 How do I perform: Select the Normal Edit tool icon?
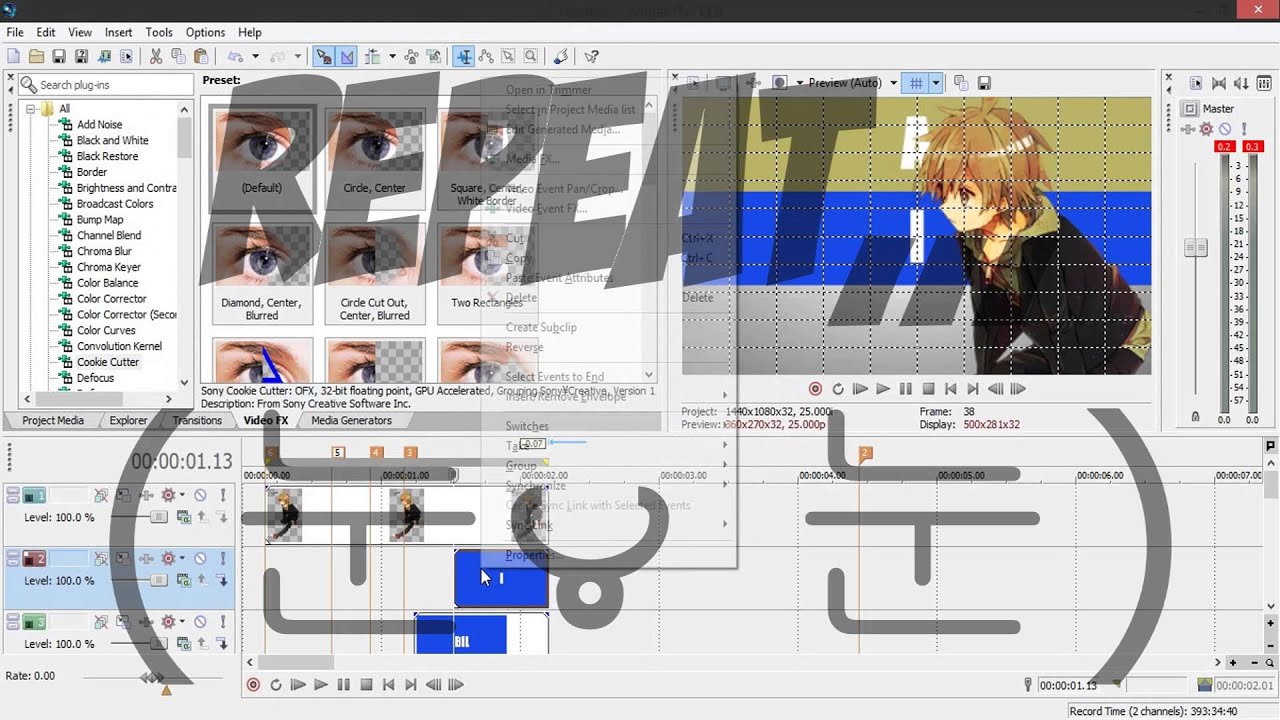coord(465,57)
